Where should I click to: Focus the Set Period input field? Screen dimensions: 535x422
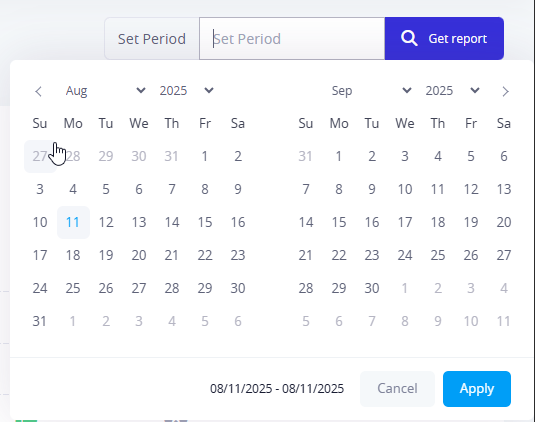tap(292, 39)
